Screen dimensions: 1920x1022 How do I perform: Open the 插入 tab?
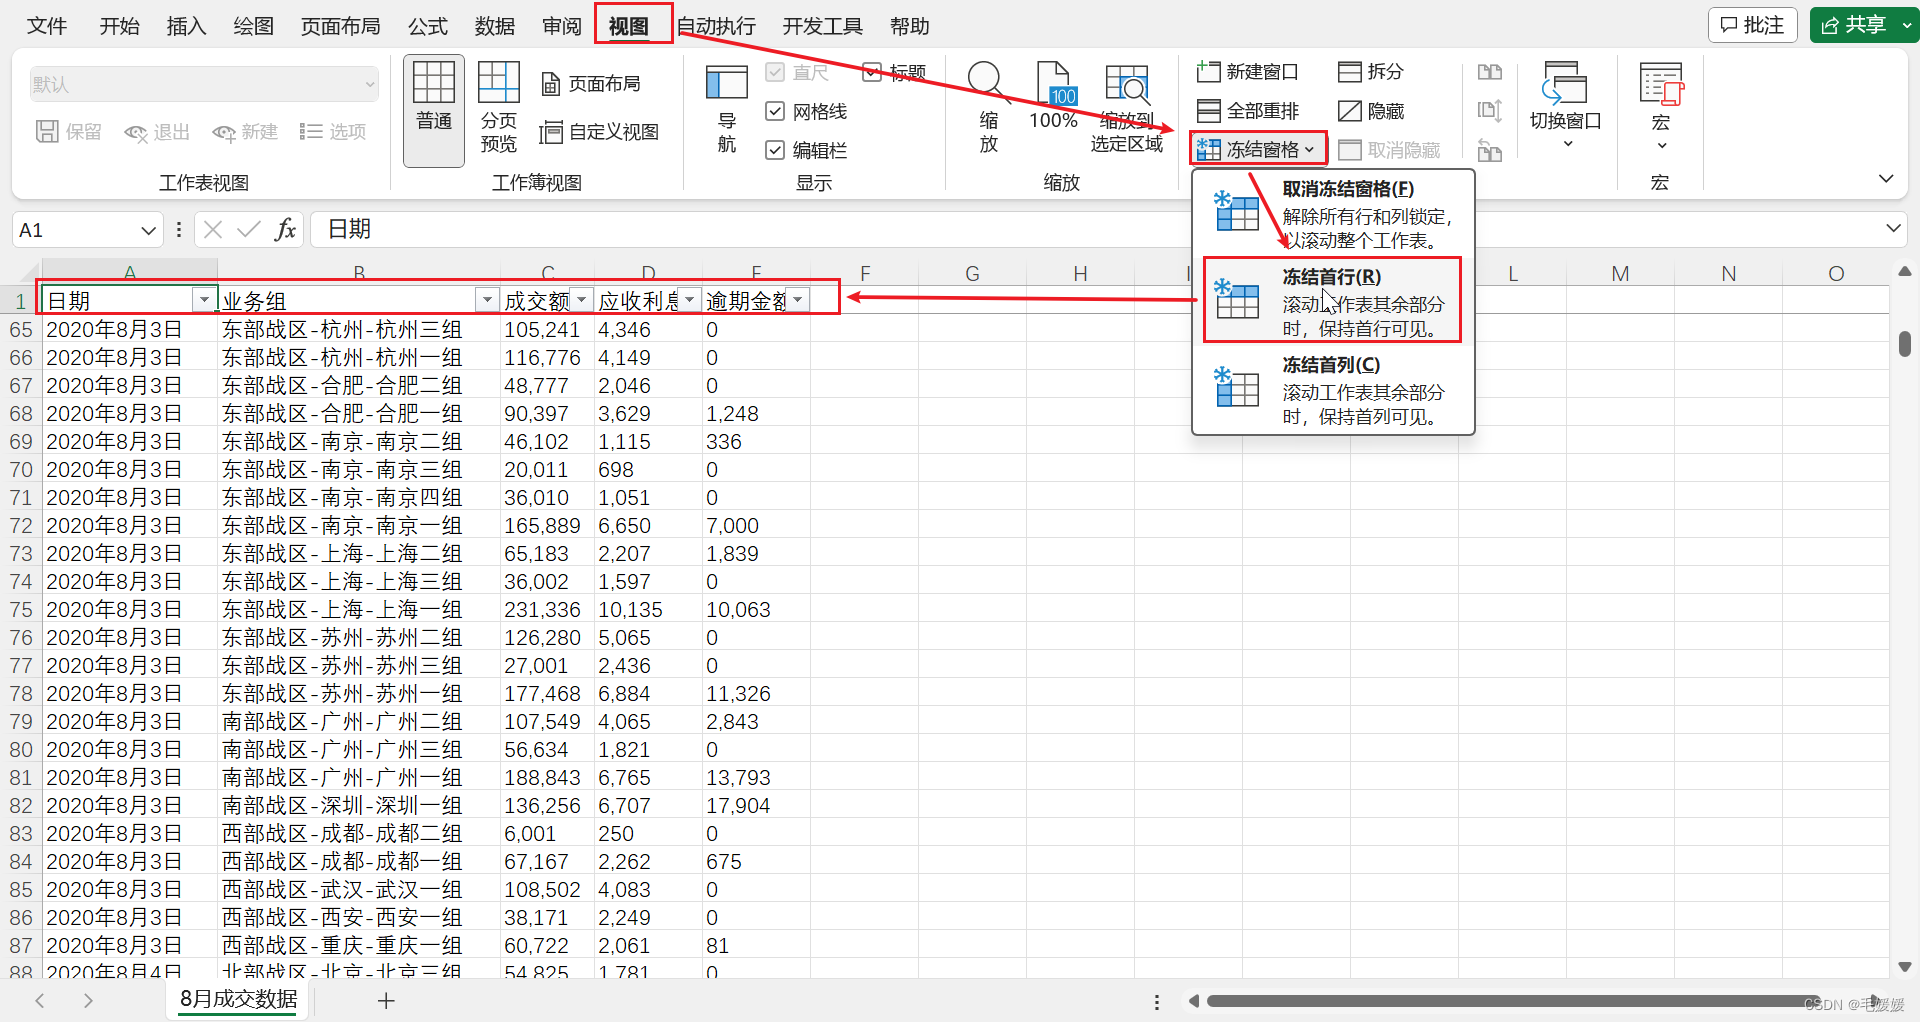(x=186, y=26)
